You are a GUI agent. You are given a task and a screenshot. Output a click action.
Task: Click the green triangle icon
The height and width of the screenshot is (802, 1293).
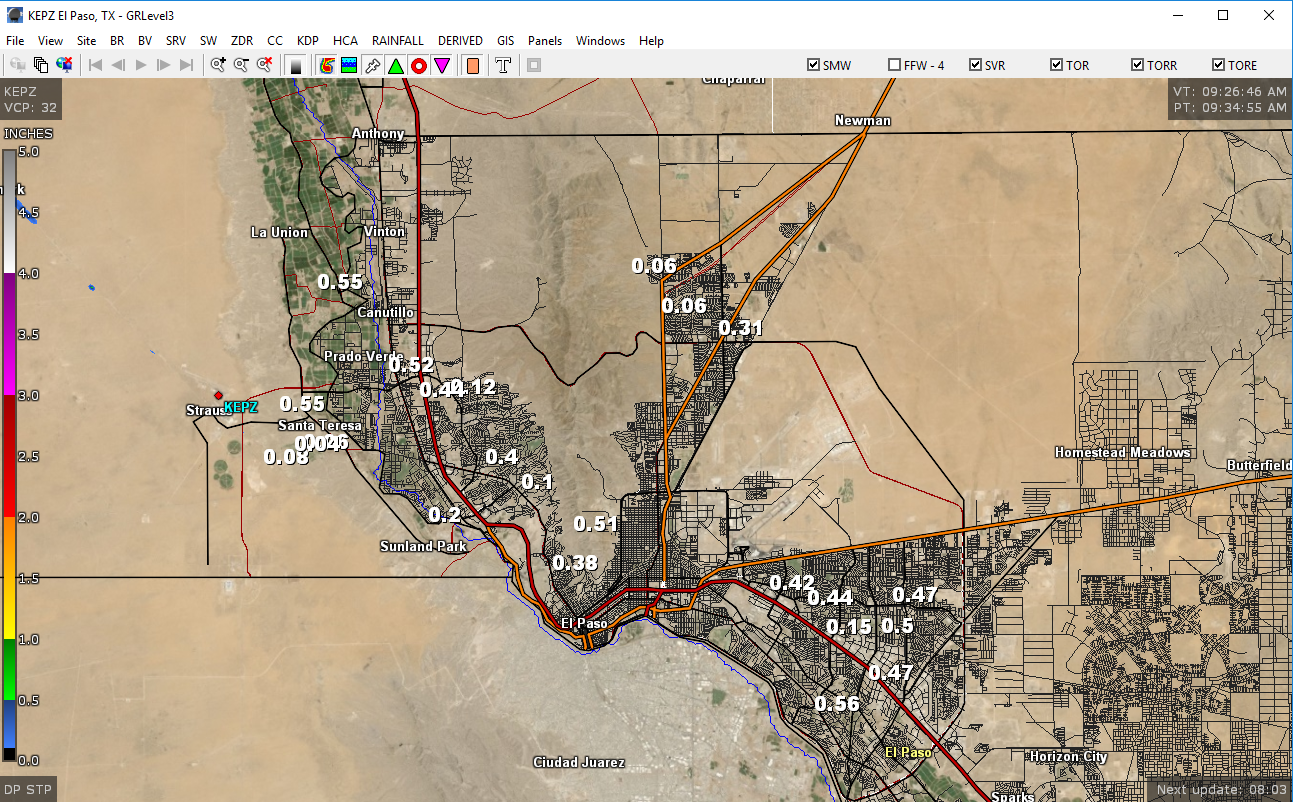coord(396,65)
